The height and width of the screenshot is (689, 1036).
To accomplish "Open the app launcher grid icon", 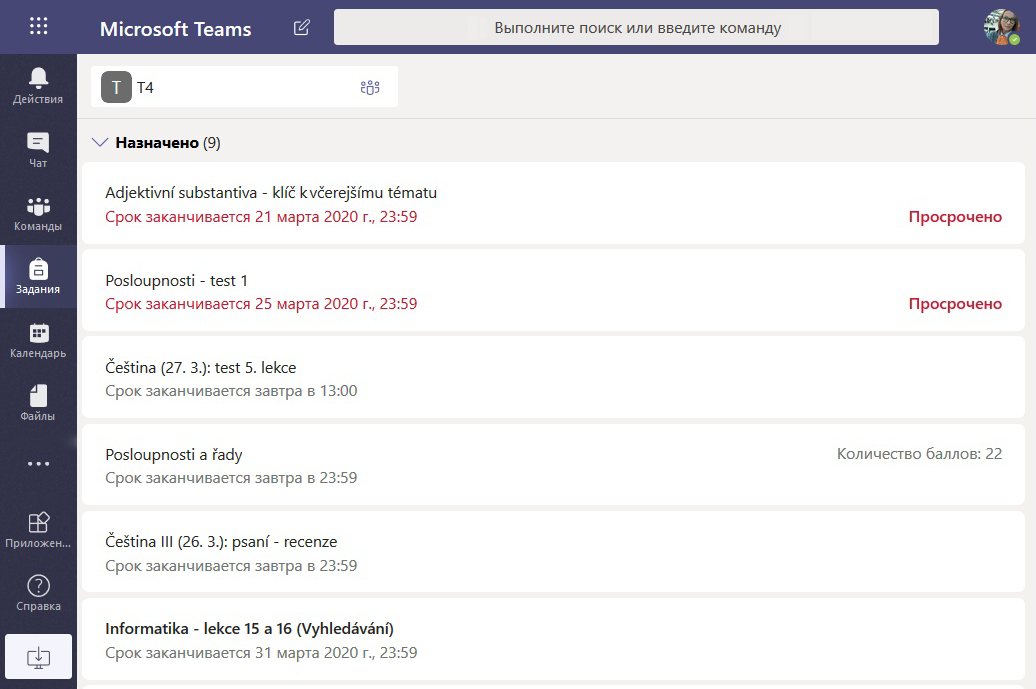I will (38, 26).
